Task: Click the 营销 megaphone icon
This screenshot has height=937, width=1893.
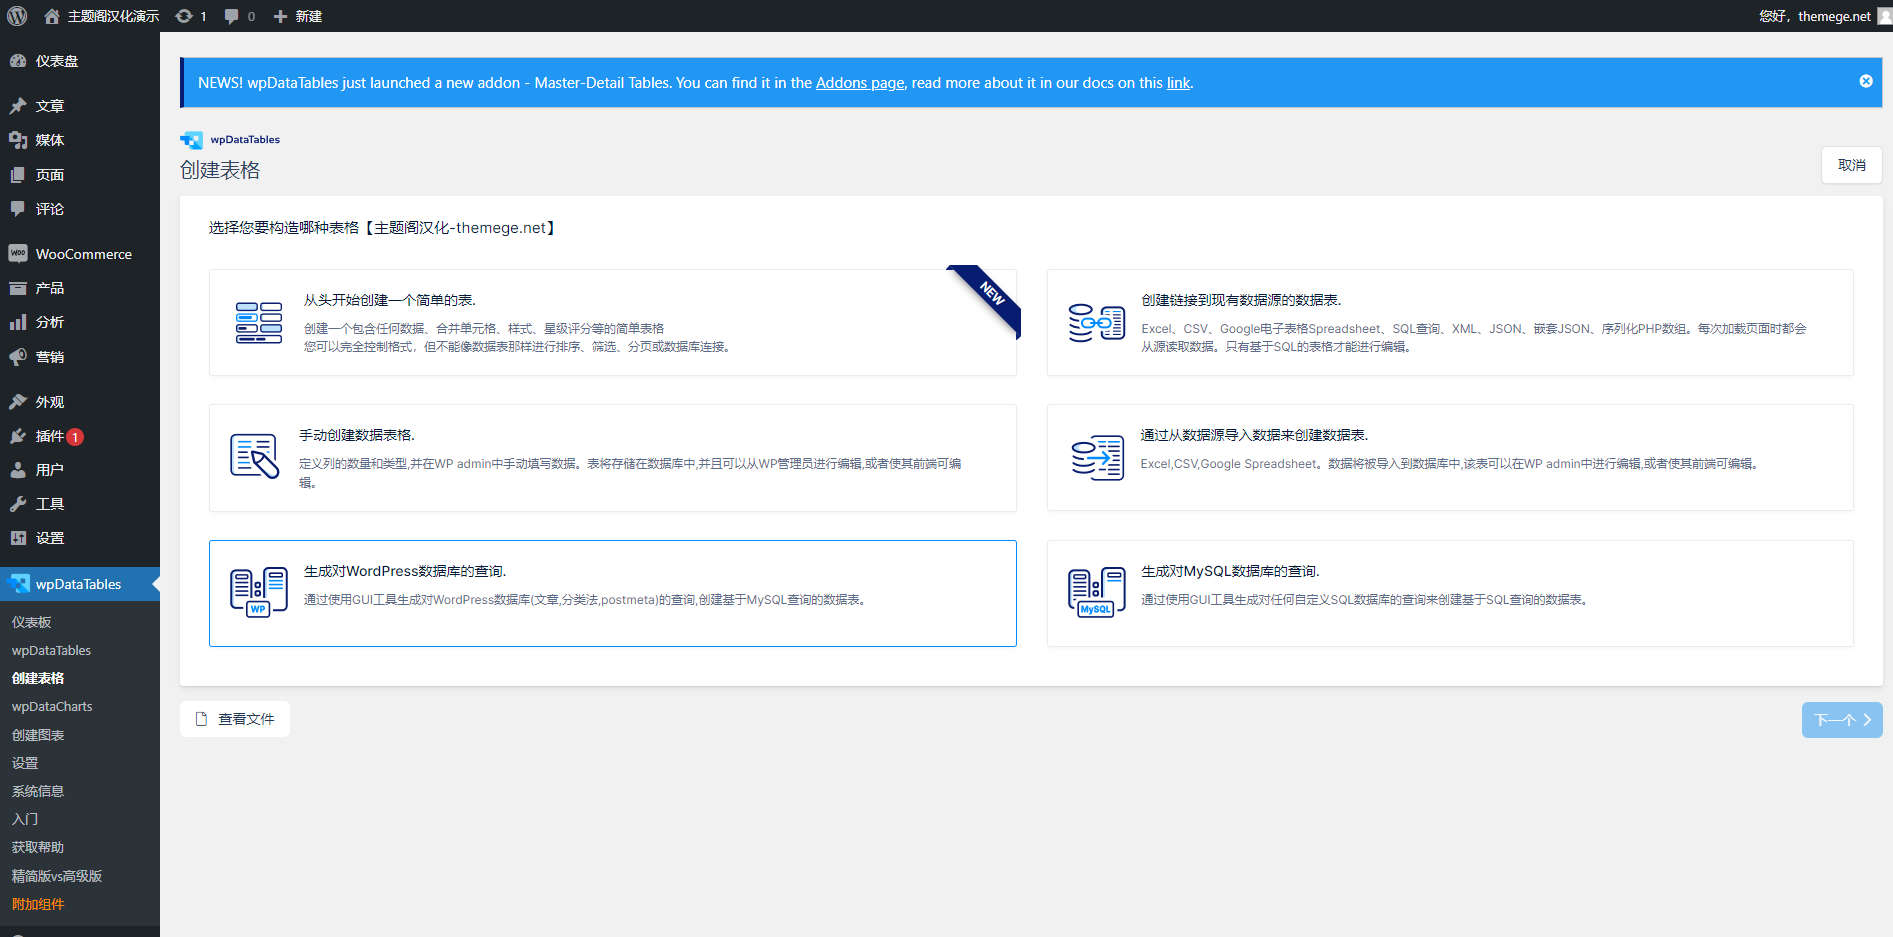Action: 18,357
